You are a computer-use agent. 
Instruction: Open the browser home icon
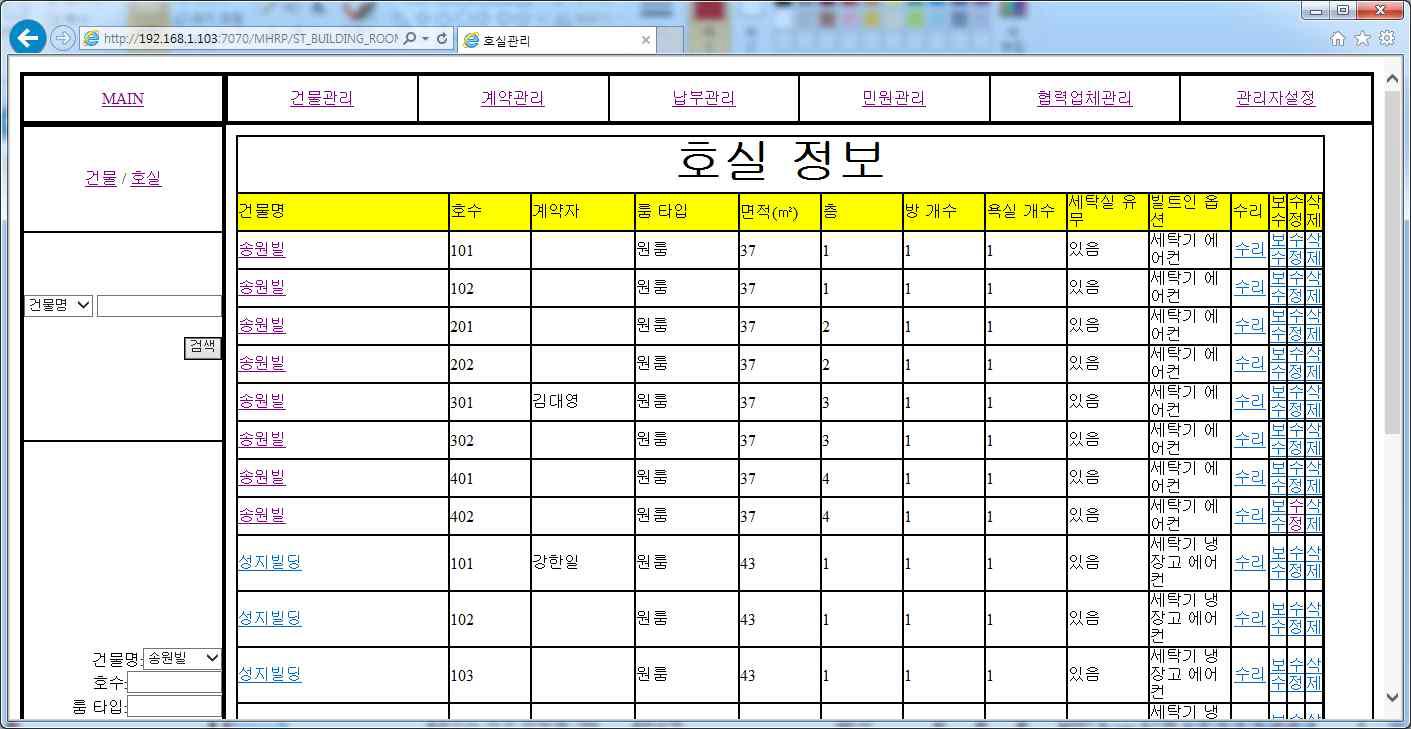click(x=1338, y=38)
